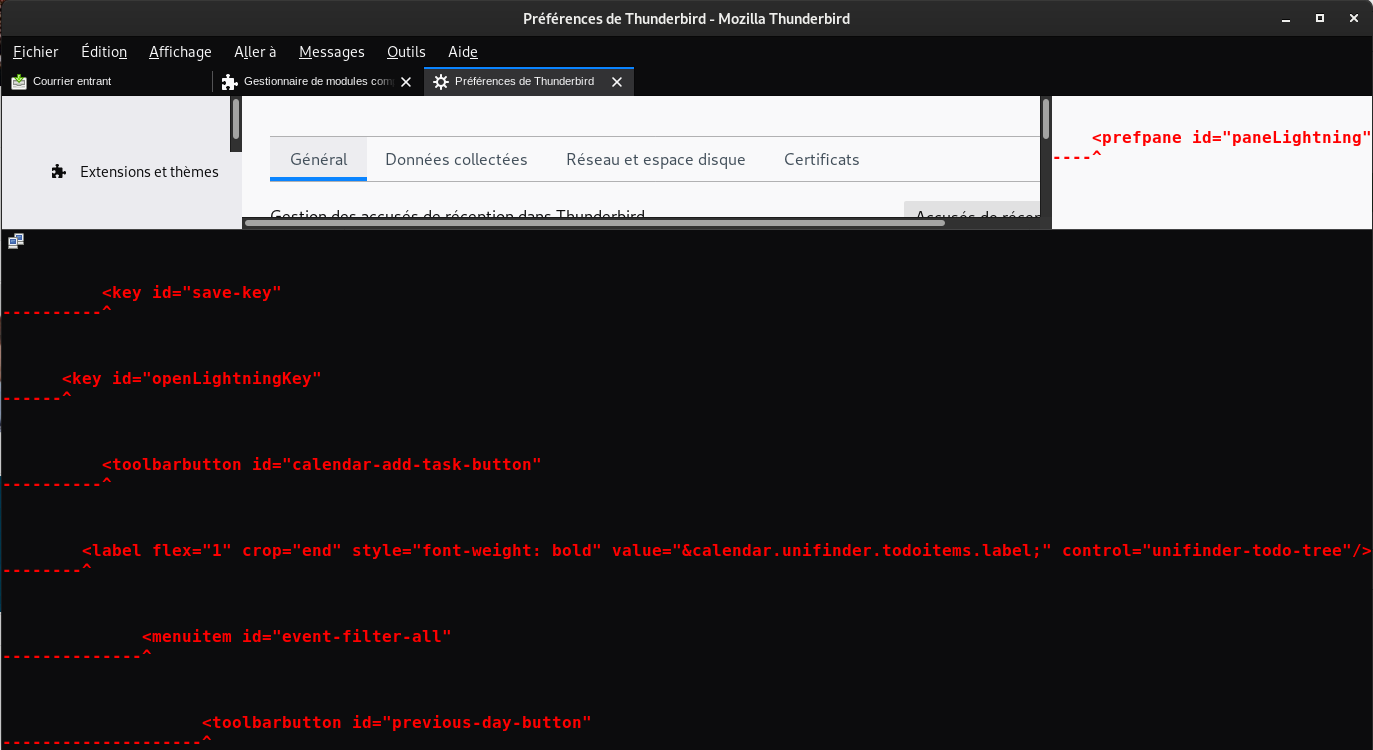Close the Gestionnaire de modules complémentaires tab

(406, 82)
